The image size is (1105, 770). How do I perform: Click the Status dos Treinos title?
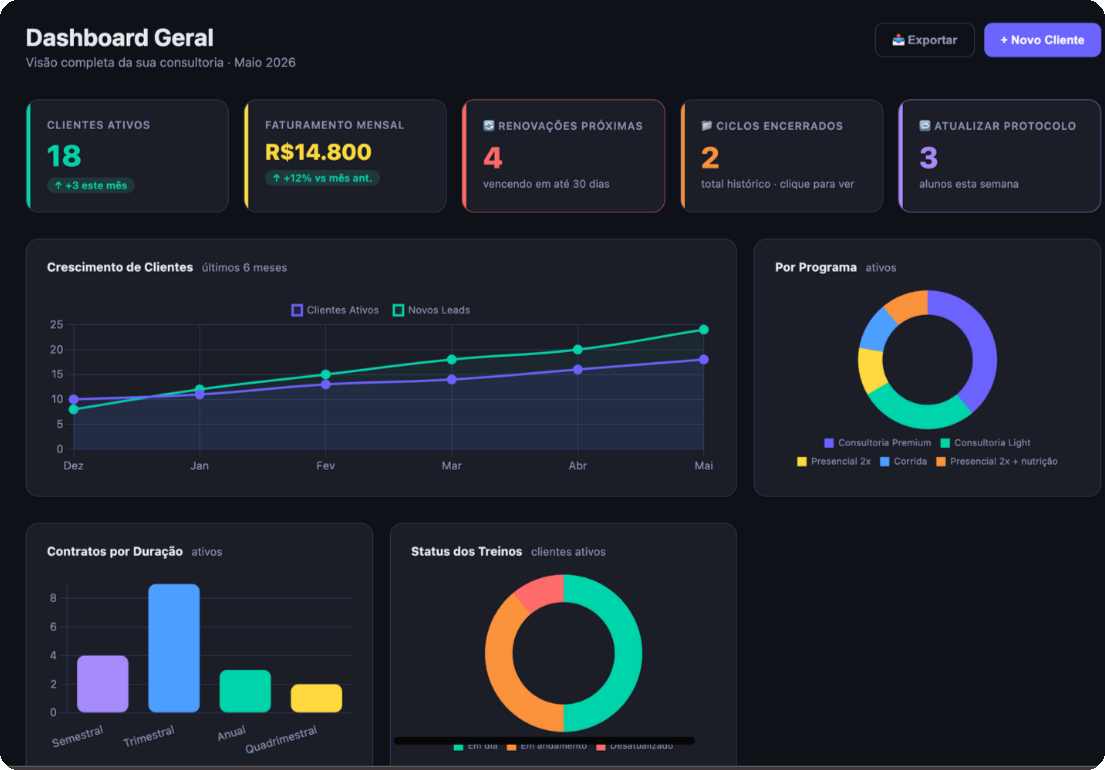pos(467,552)
